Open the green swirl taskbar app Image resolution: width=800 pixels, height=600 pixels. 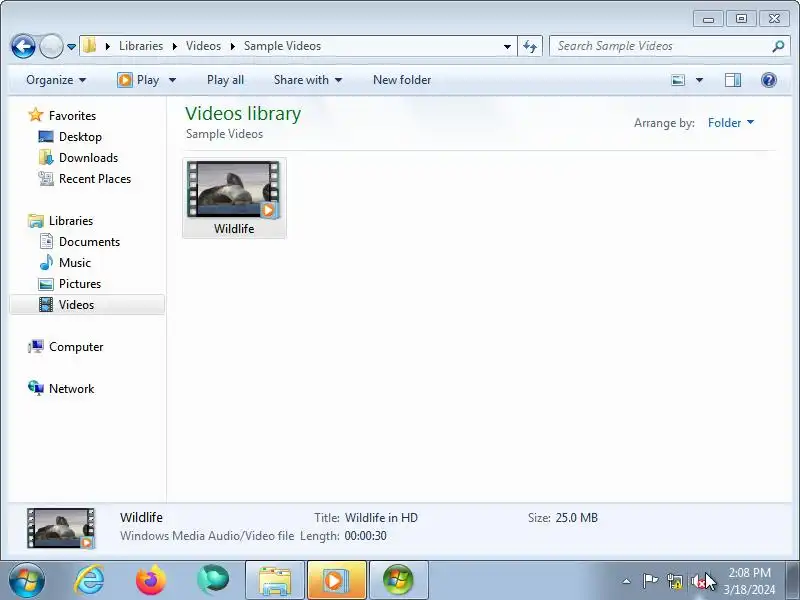(213, 580)
